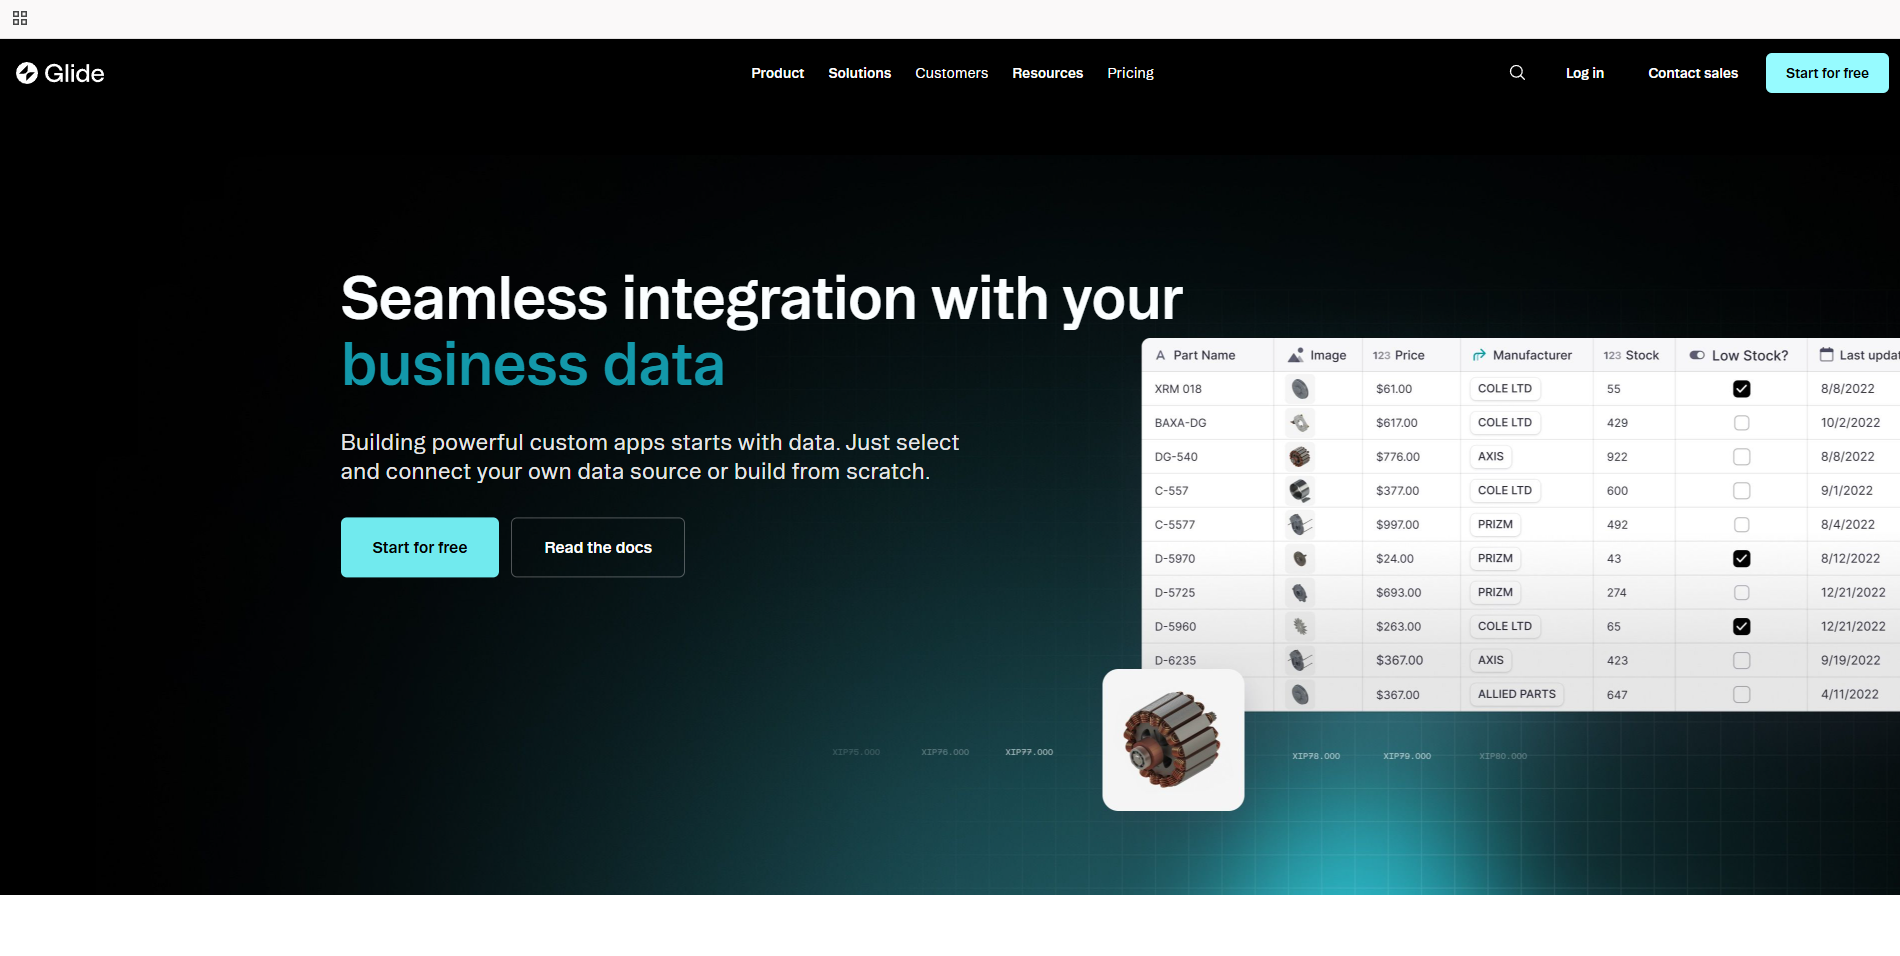Uncheck Low Stock for D-5970

click(x=1741, y=559)
